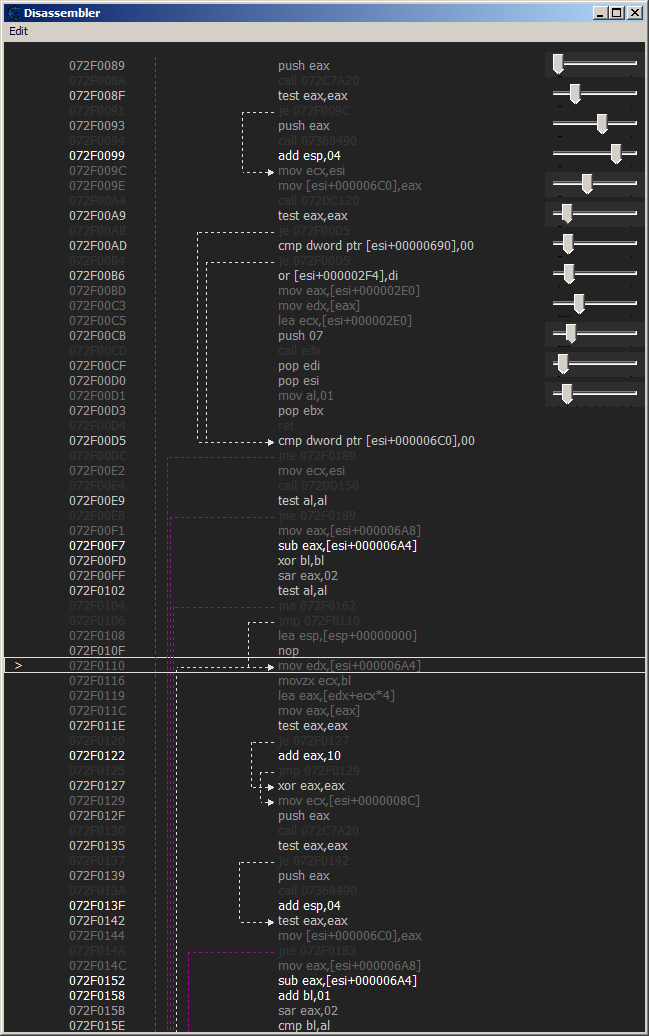
Task: Select the nop instruction at 072F010F
Action: [288, 651]
